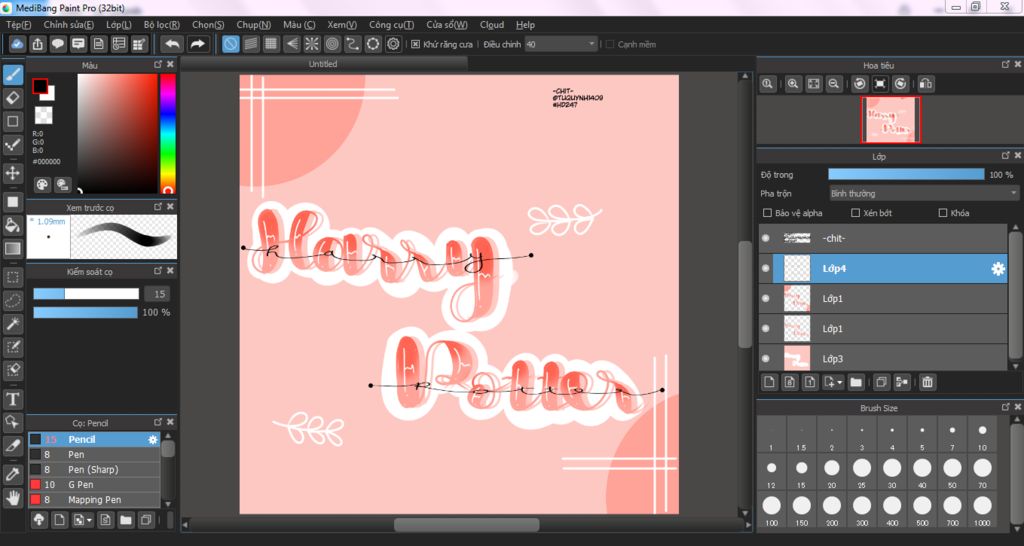Viewport: 1024px width, 546px height.
Task: Hide the -chit- layer
Action: pos(766,238)
